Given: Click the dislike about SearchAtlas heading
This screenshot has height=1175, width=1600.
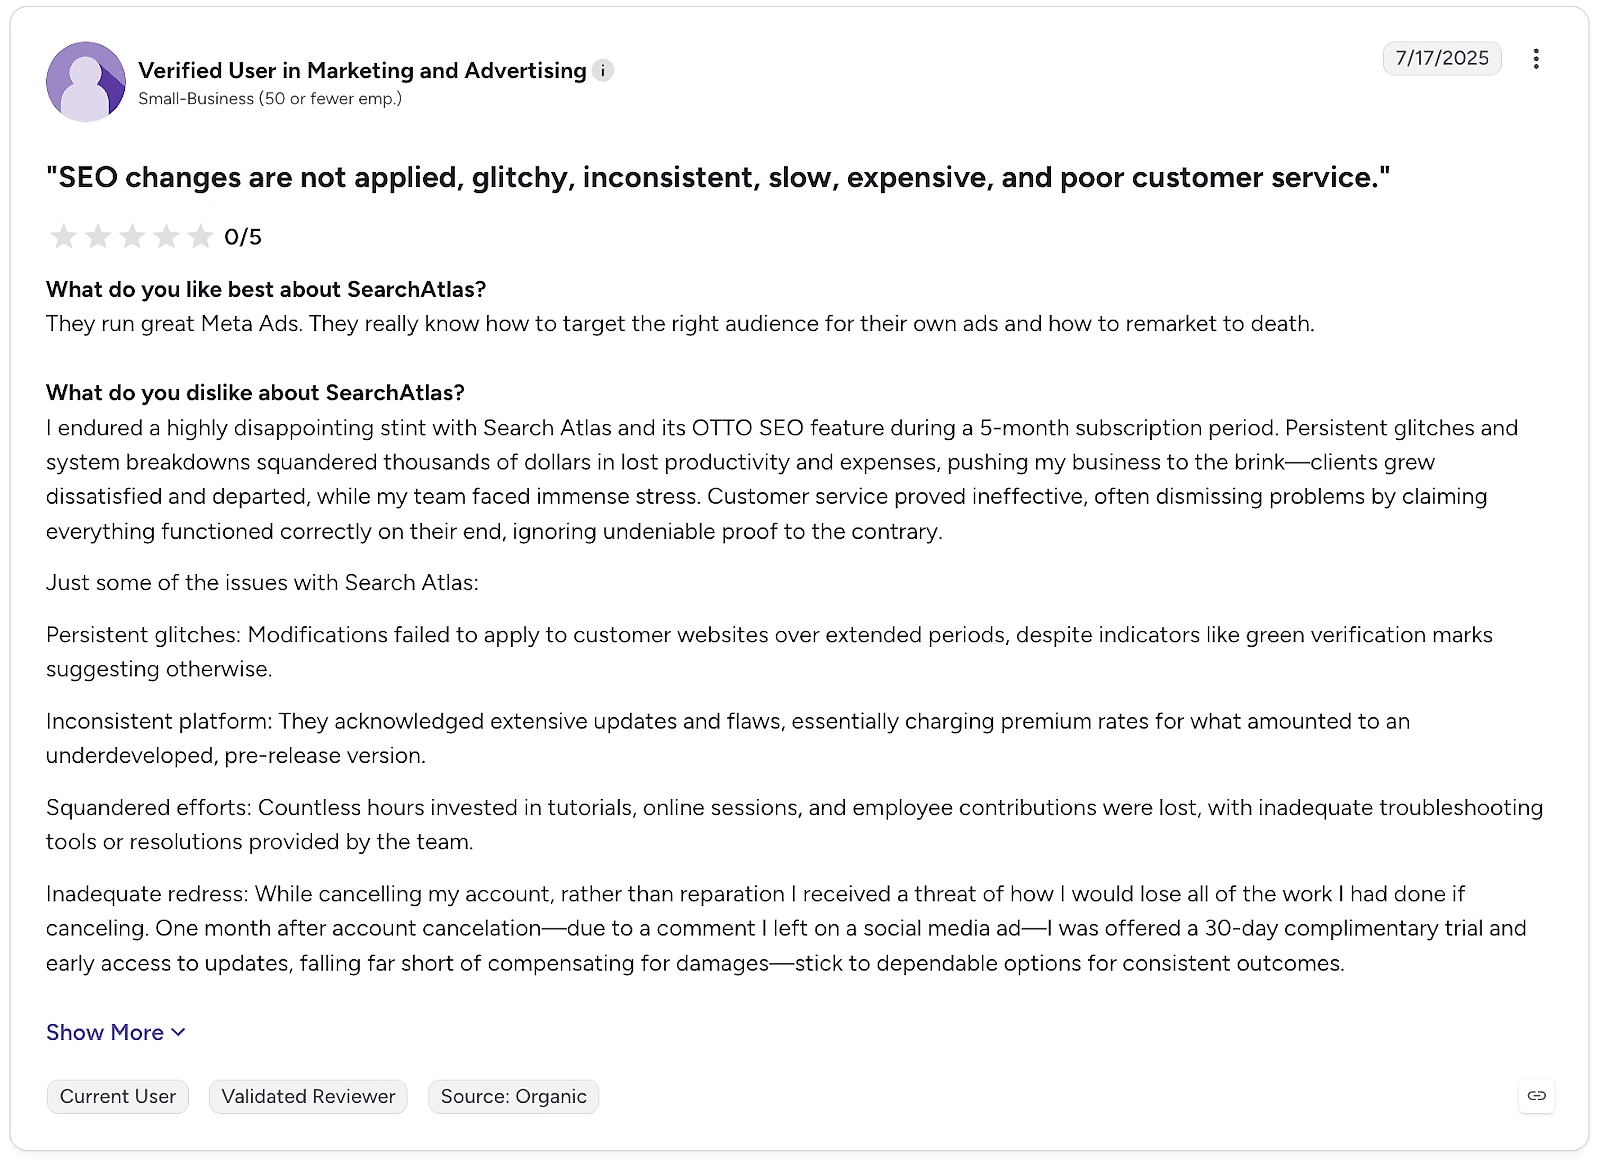Looking at the screenshot, I should click(255, 392).
